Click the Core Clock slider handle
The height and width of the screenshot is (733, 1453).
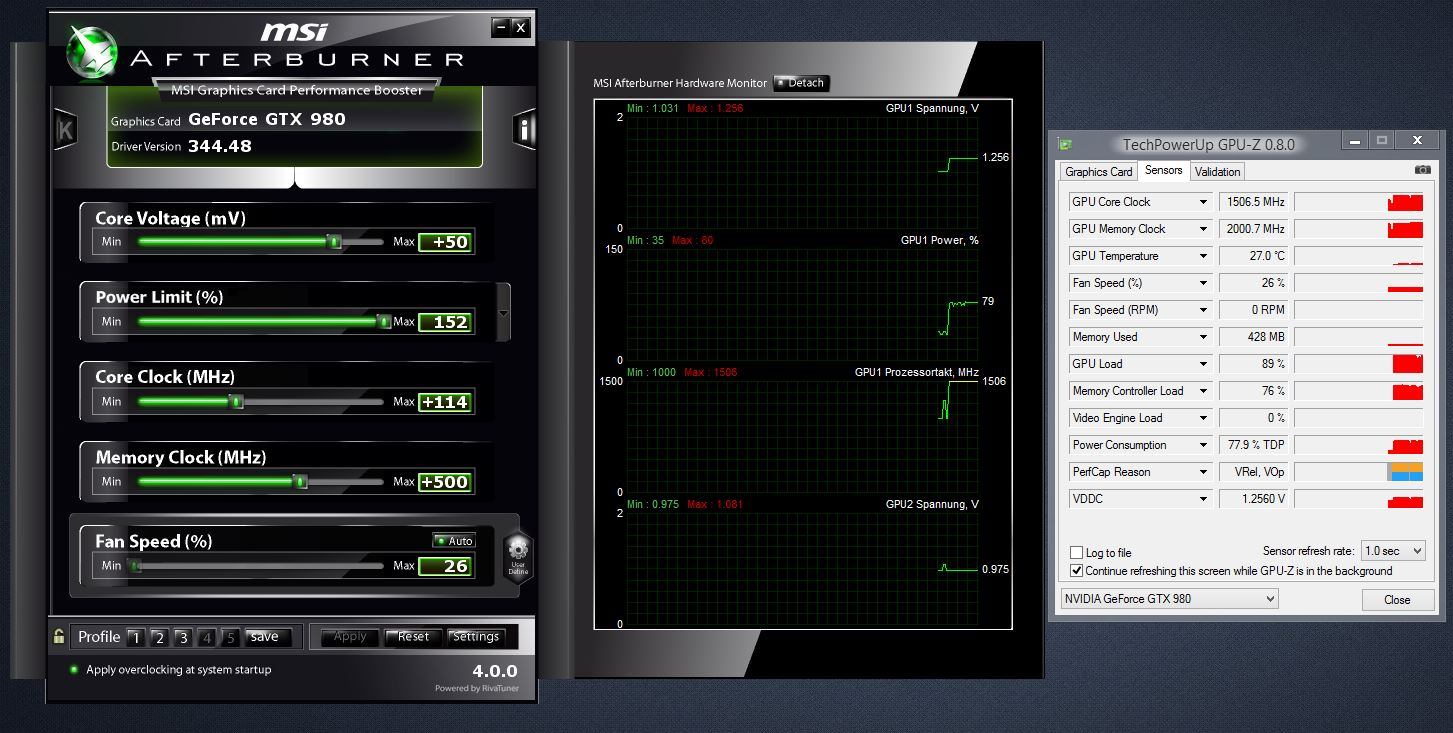(237, 402)
